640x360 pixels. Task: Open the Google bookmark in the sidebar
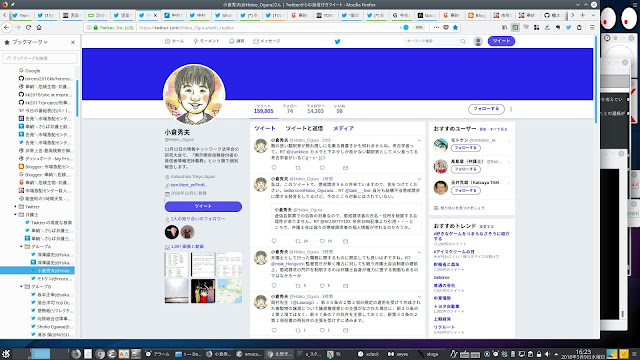pyautogui.click(x=29, y=71)
